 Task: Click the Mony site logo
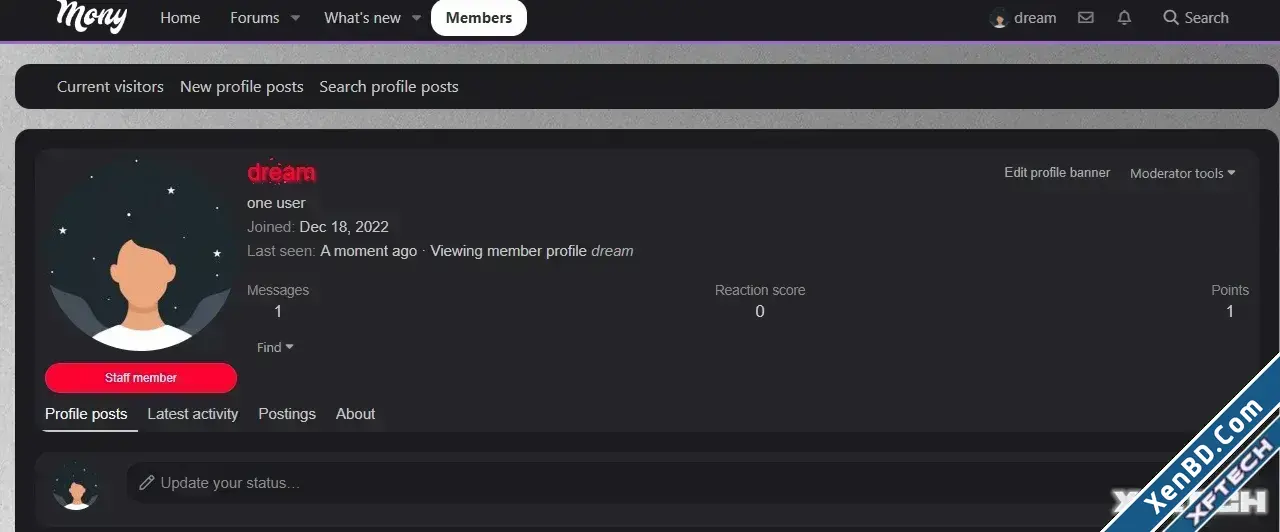91,16
